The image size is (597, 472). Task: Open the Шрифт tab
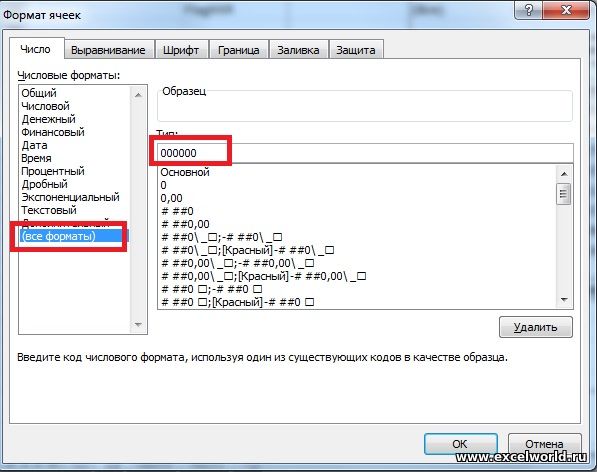coord(181,50)
